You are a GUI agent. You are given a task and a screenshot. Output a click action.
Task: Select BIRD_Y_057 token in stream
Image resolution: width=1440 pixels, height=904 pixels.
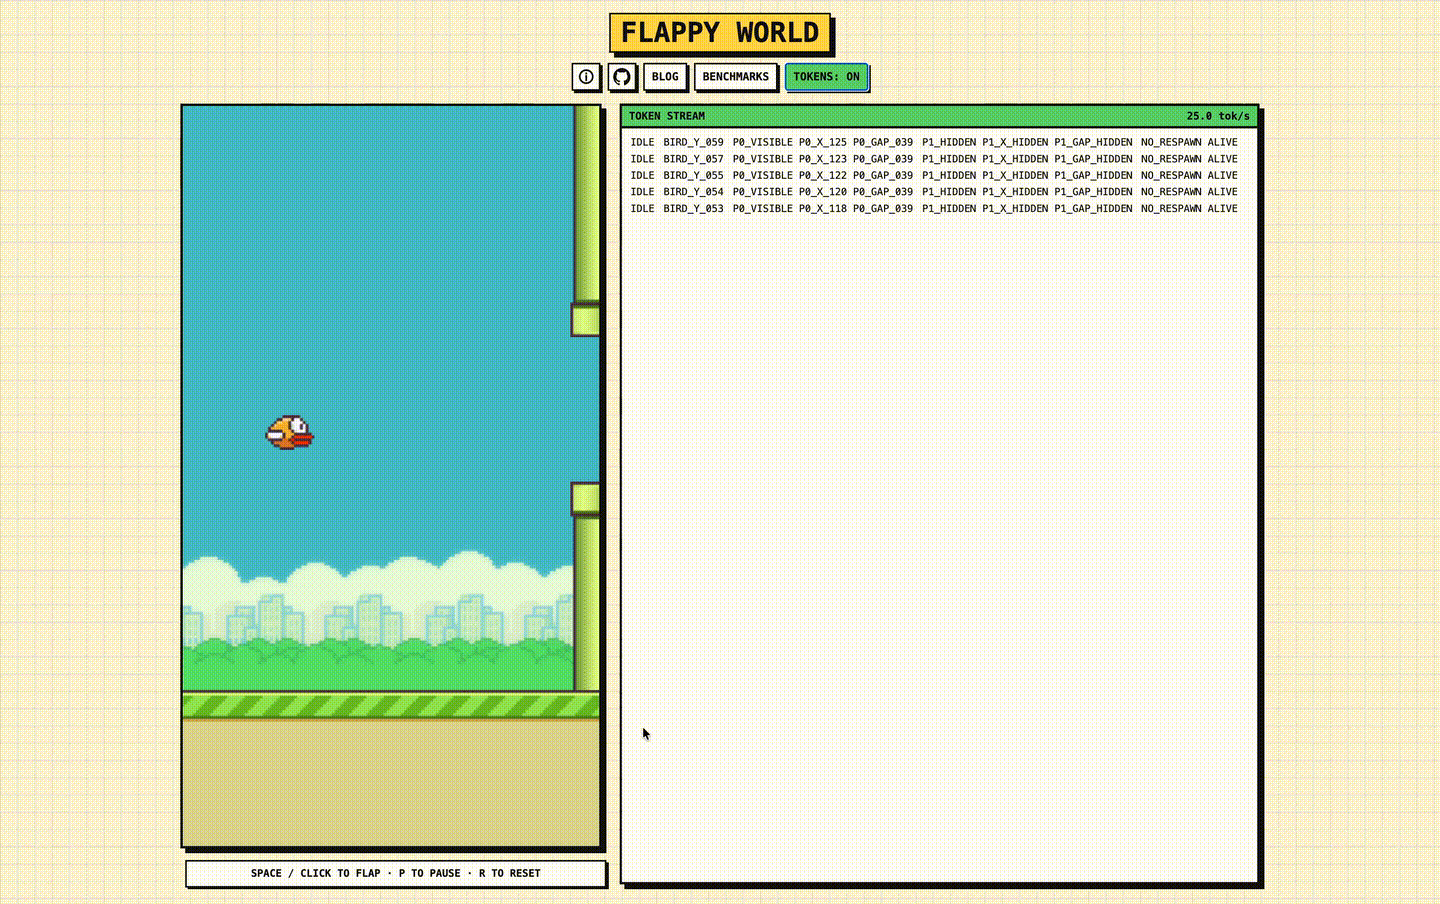tap(693, 159)
